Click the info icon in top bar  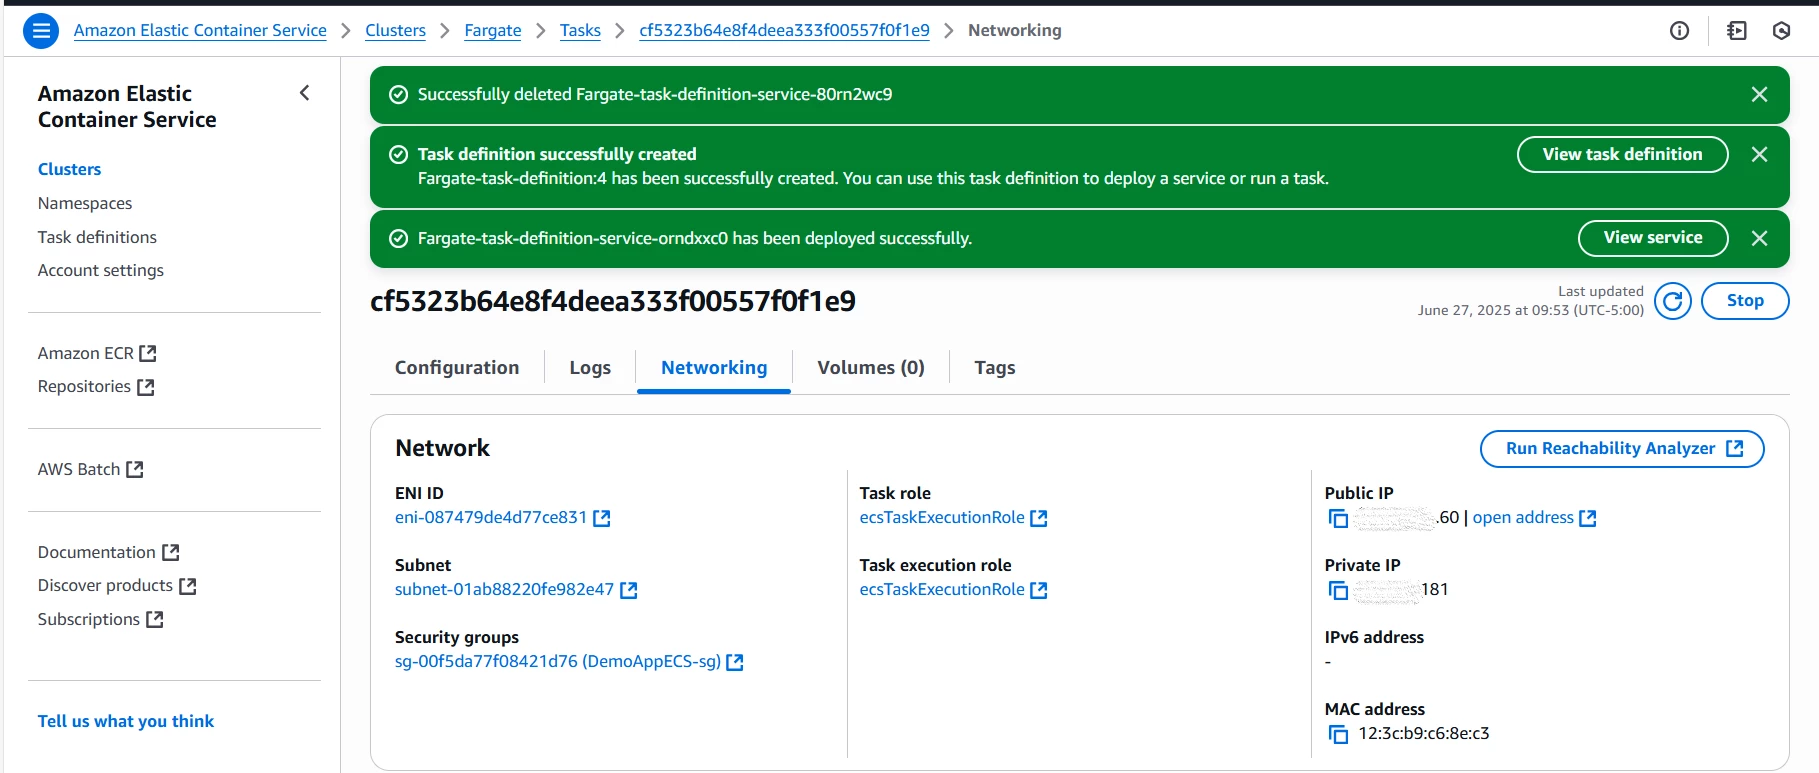[1680, 31]
